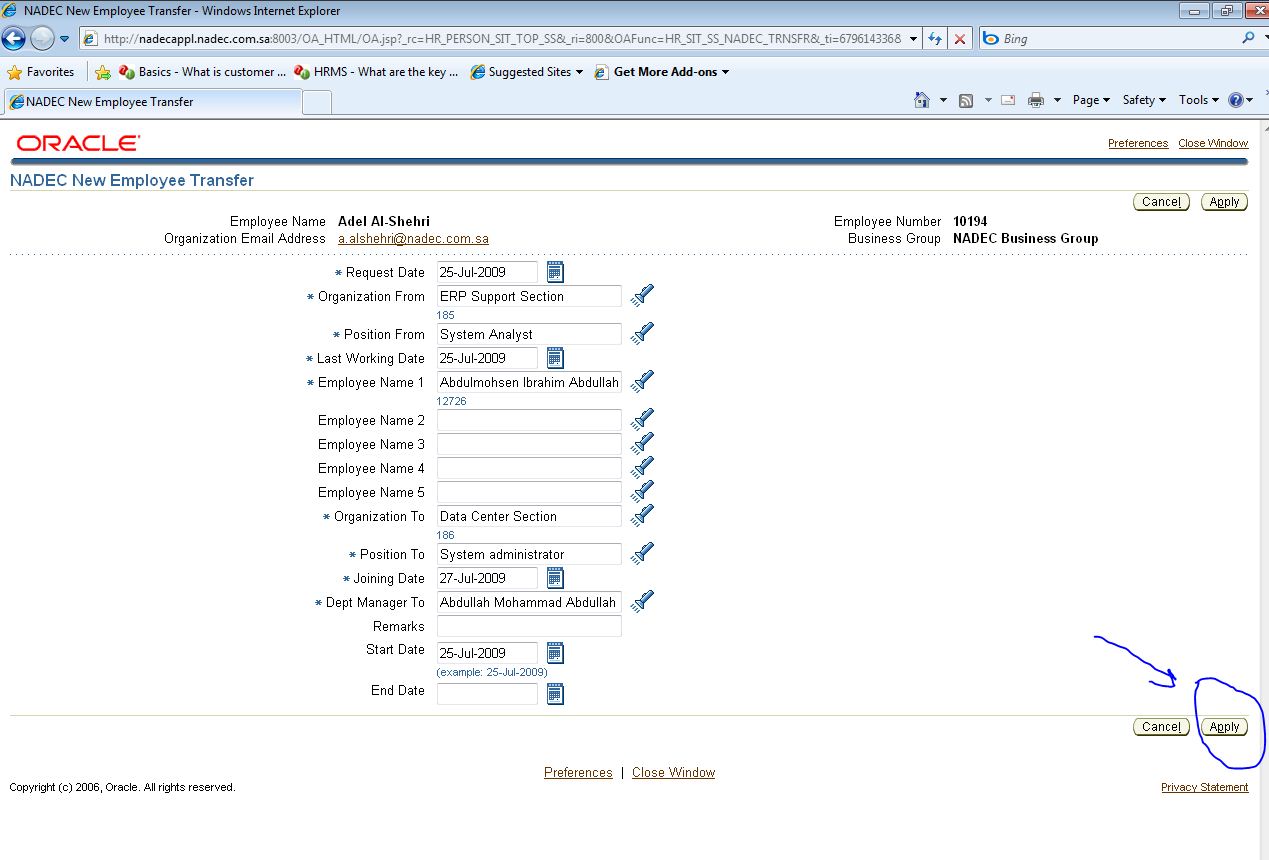Open the IE Help question mark icon

(x=1236, y=100)
